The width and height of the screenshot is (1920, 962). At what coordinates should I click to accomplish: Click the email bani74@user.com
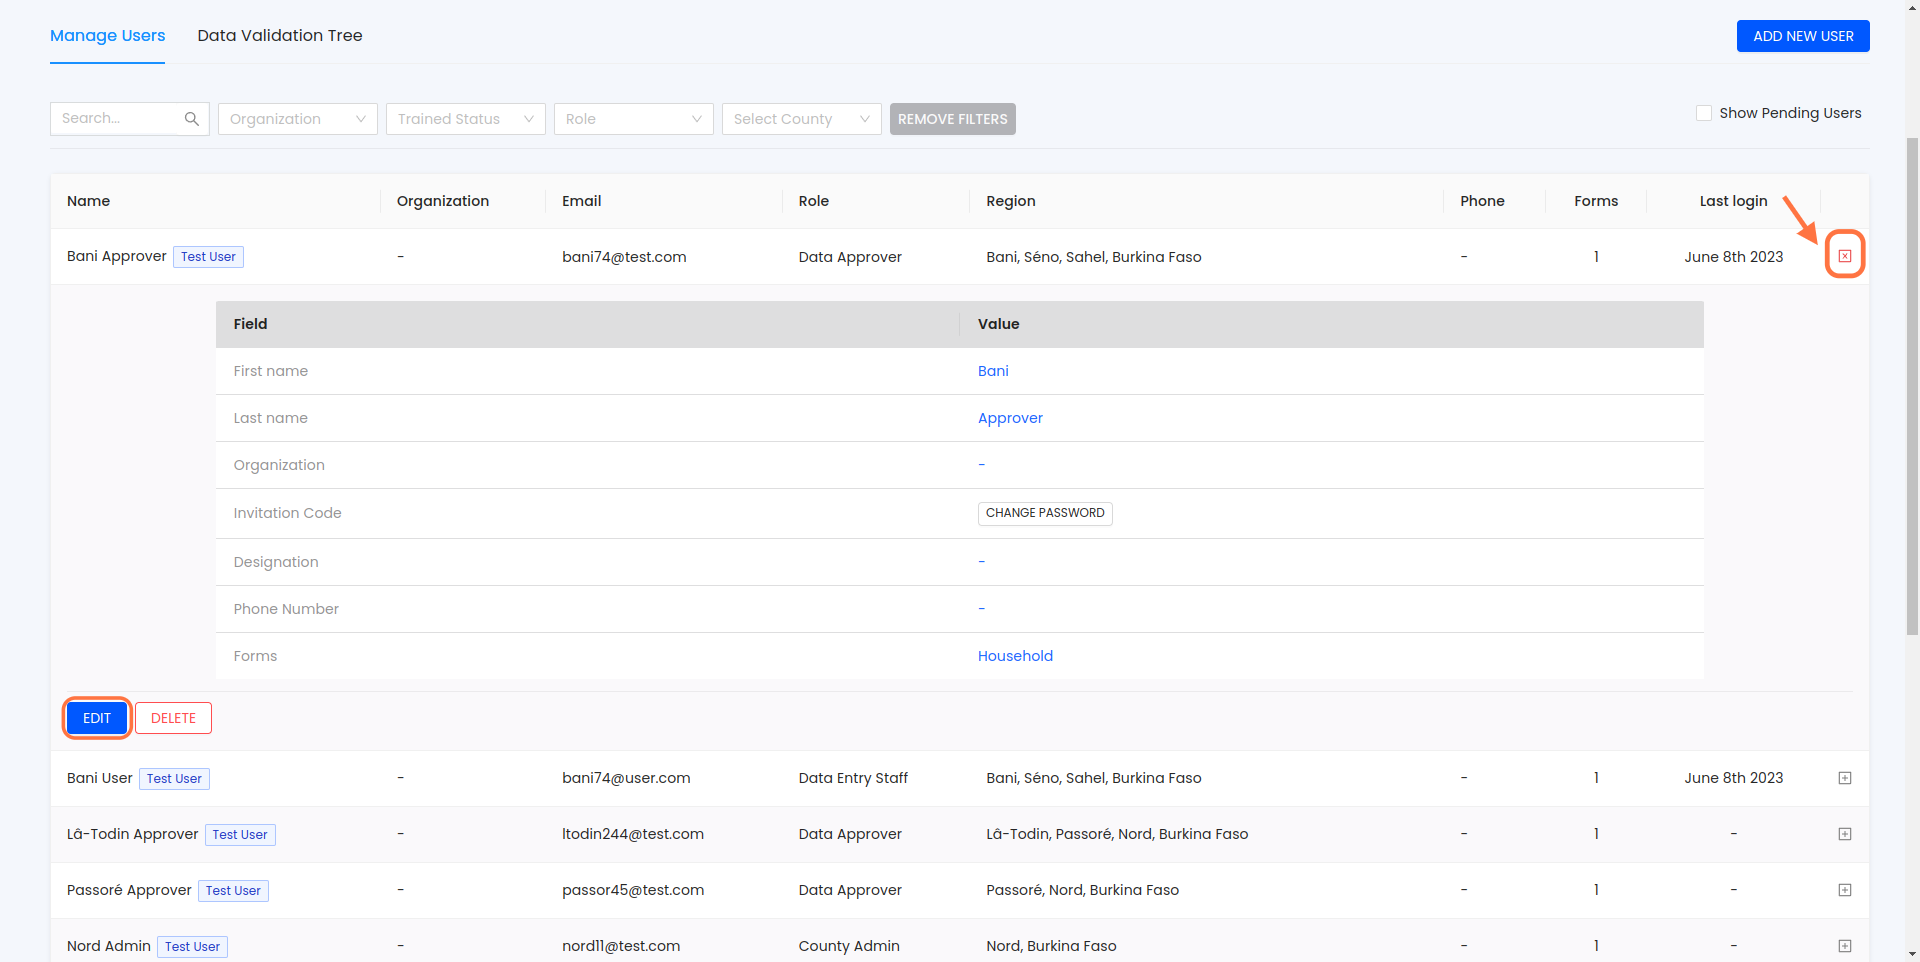tap(626, 778)
